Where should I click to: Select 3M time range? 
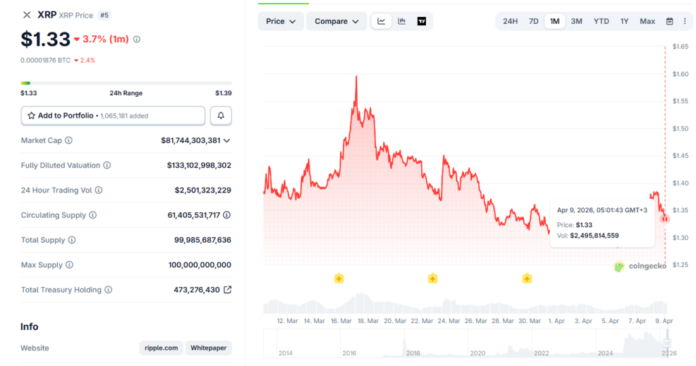coord(577,21)
